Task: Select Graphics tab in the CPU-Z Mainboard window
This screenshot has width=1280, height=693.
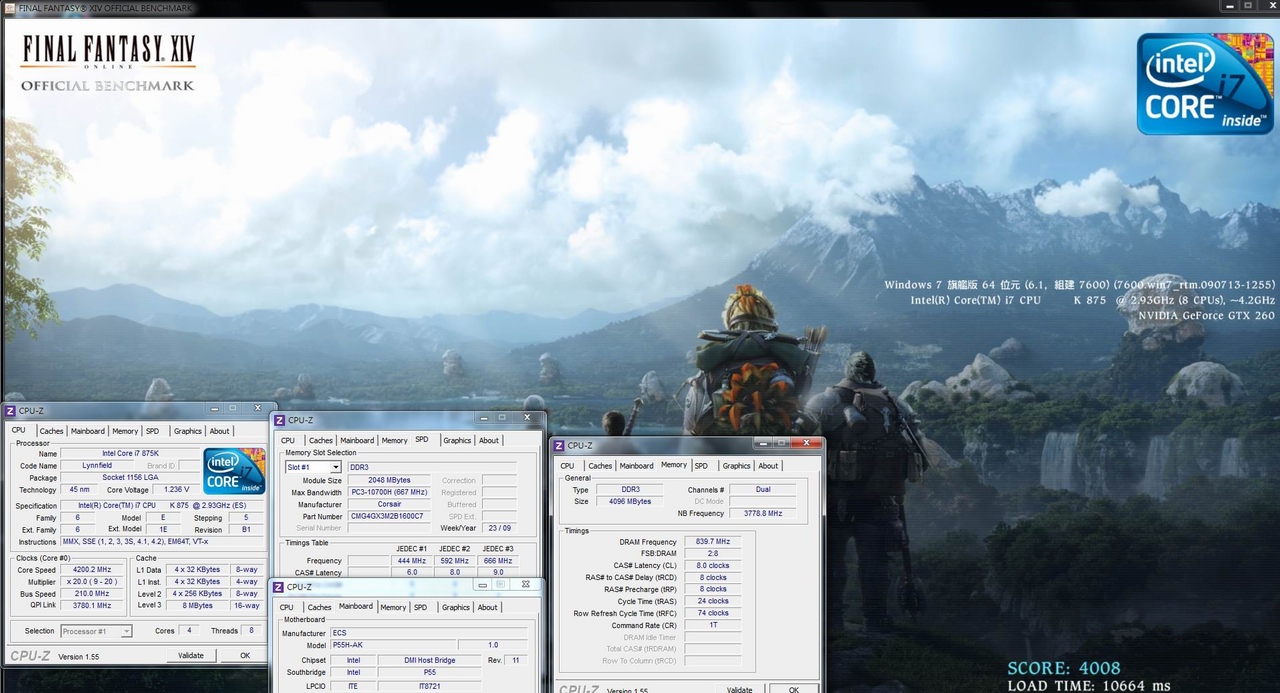Action: 456,607
